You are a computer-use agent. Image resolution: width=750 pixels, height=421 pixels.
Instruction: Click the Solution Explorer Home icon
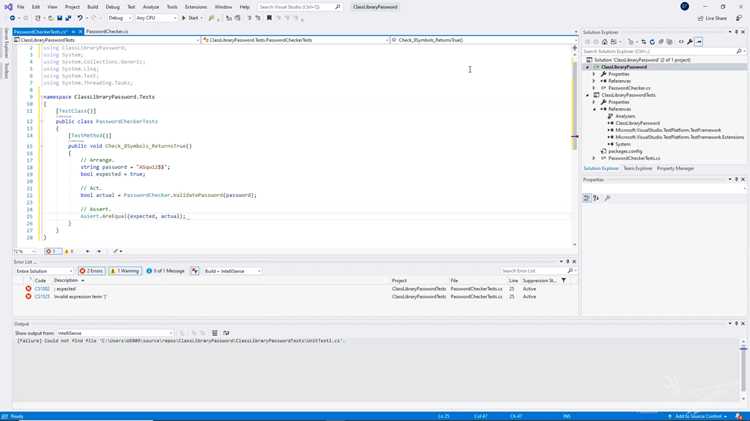tap(605, 42)
